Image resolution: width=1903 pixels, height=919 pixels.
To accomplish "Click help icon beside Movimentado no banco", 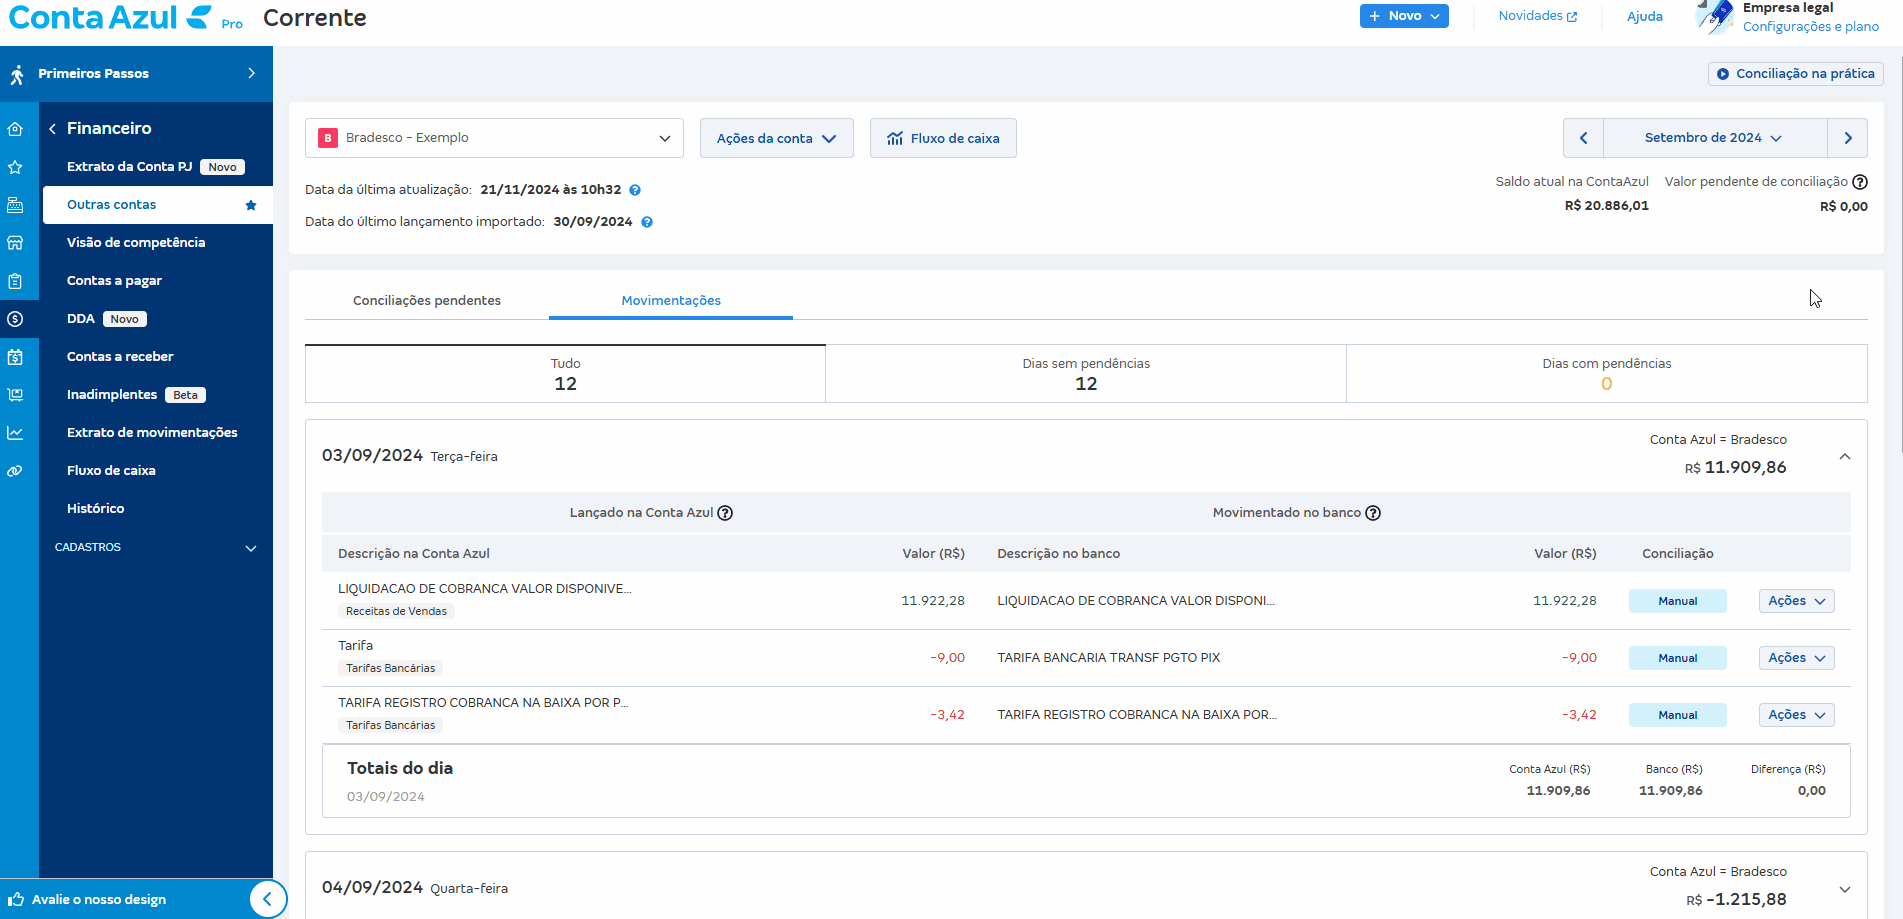I will point(1373,513).
